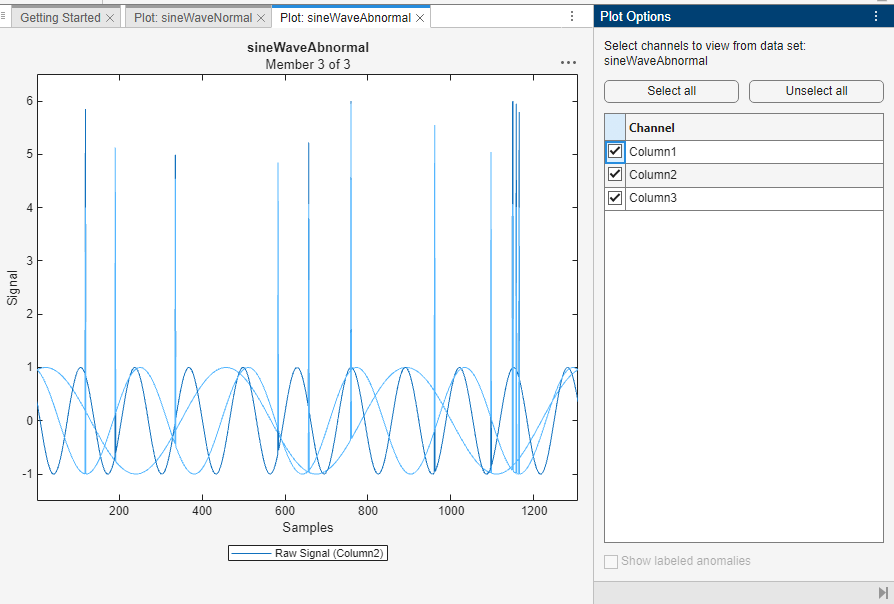Toggle the Column2 channel checkbox
This screenshot has height=604, width=894.
pos(615,175)
